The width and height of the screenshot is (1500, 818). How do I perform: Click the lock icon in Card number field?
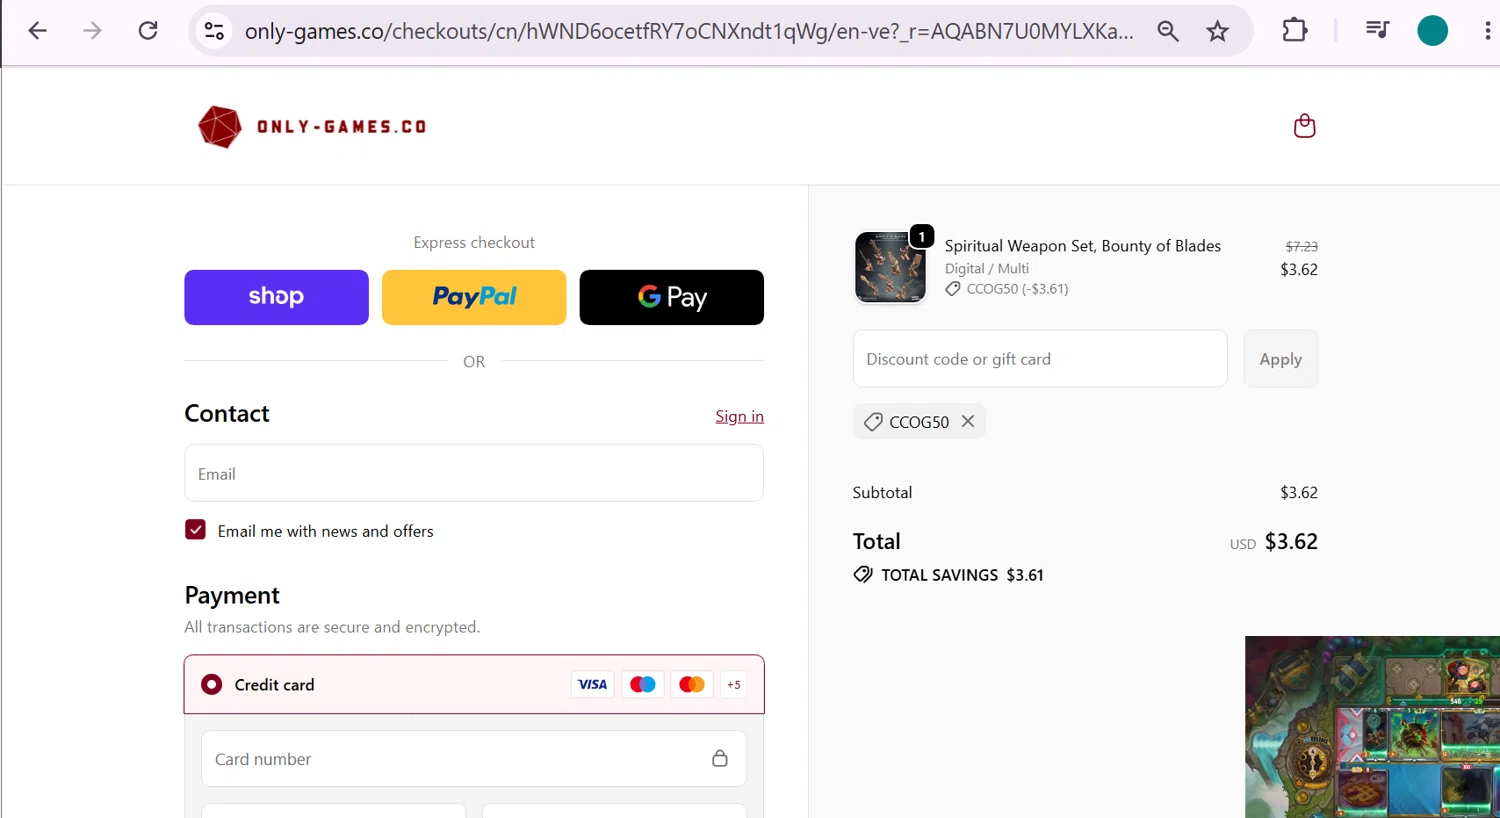pos(719,758)
